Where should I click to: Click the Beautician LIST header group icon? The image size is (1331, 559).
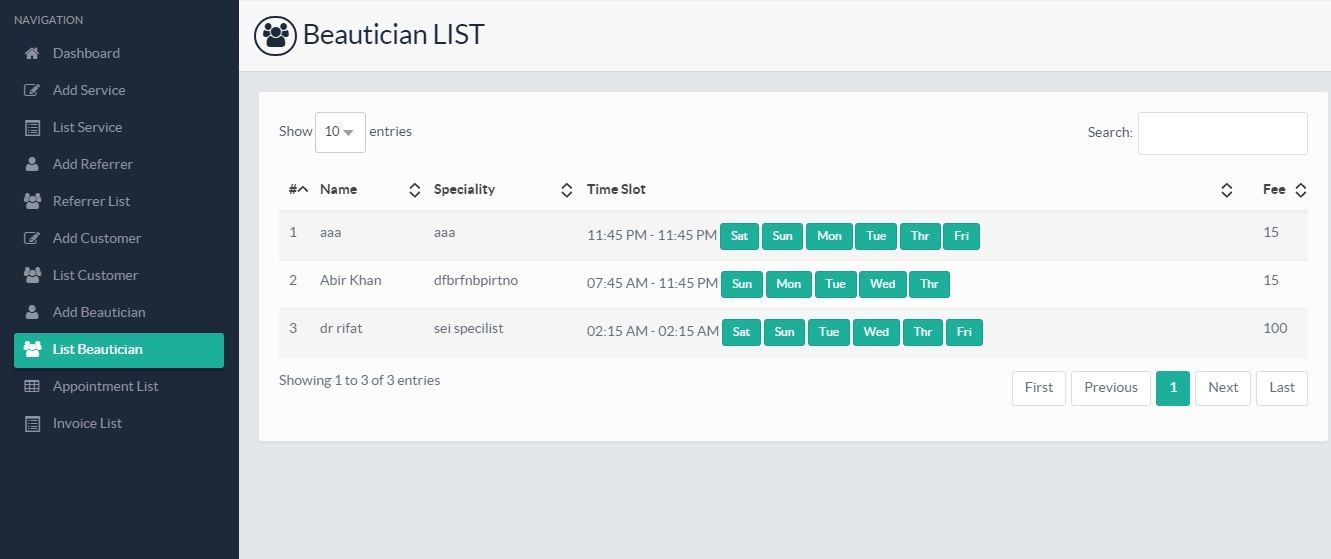[275, 35]
